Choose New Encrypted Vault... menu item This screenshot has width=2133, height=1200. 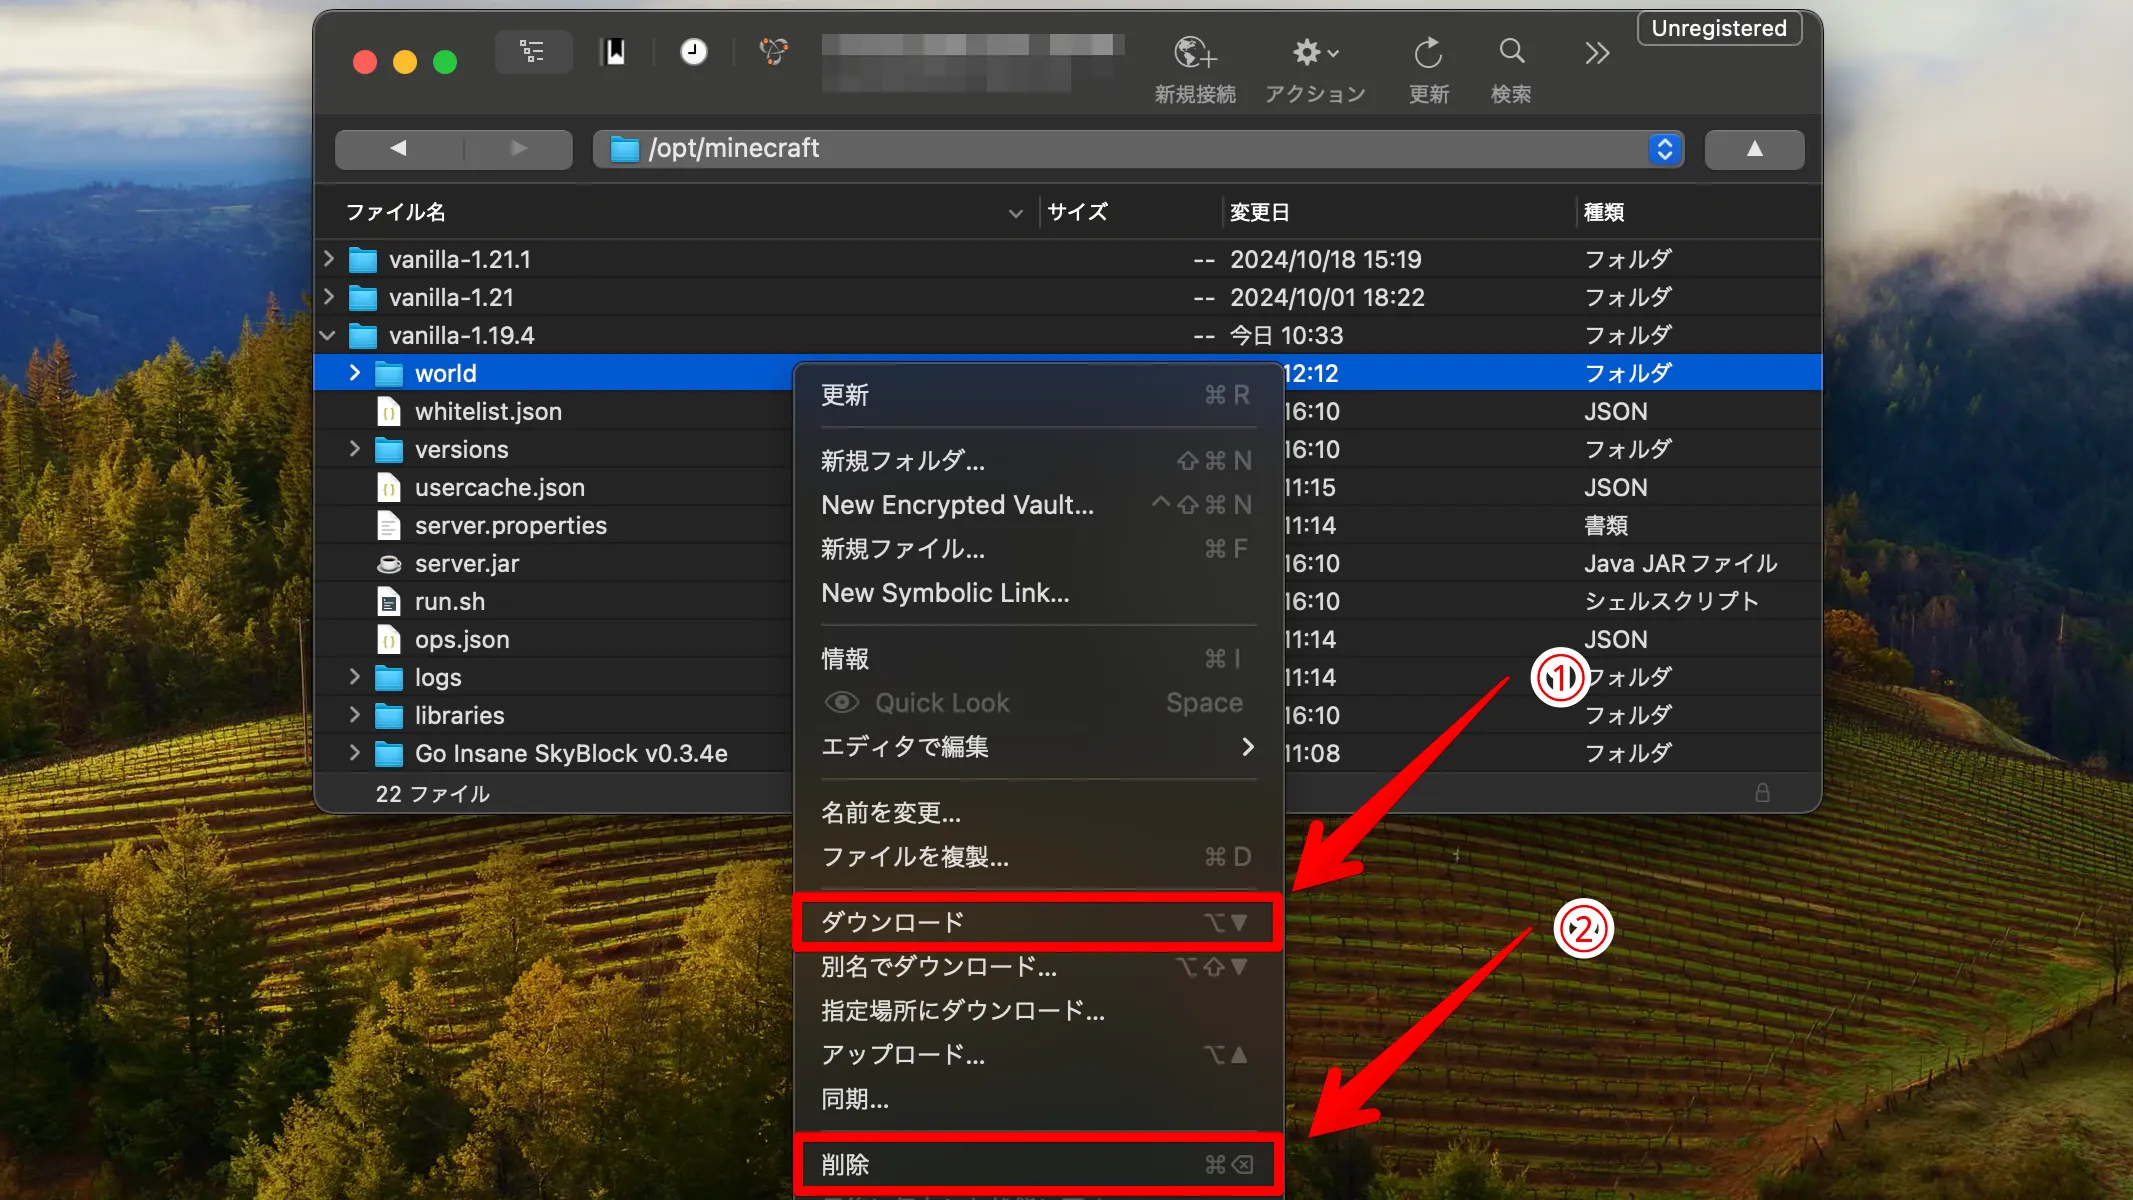pyautogui.click(x=1037, y=505)
